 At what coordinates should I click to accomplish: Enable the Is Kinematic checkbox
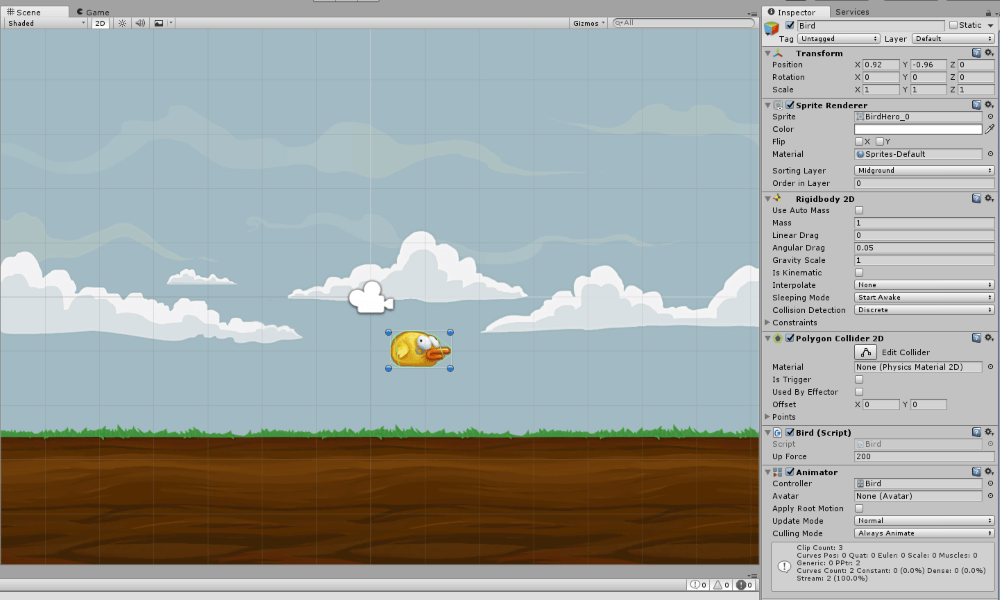(x=858, y=272)
